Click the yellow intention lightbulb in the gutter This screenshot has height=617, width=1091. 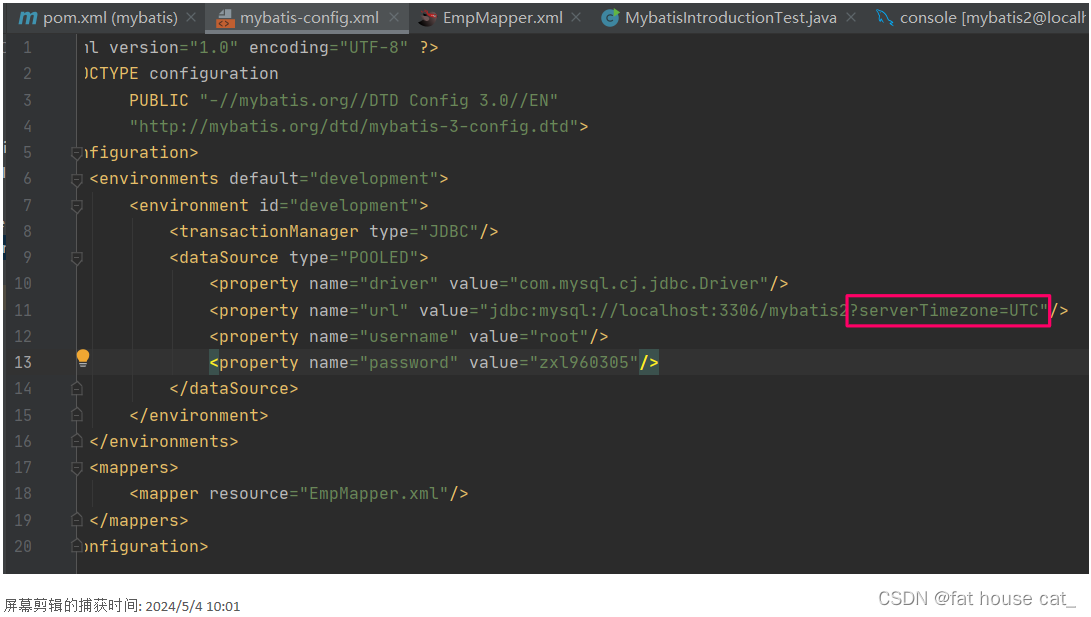point(83,356)
